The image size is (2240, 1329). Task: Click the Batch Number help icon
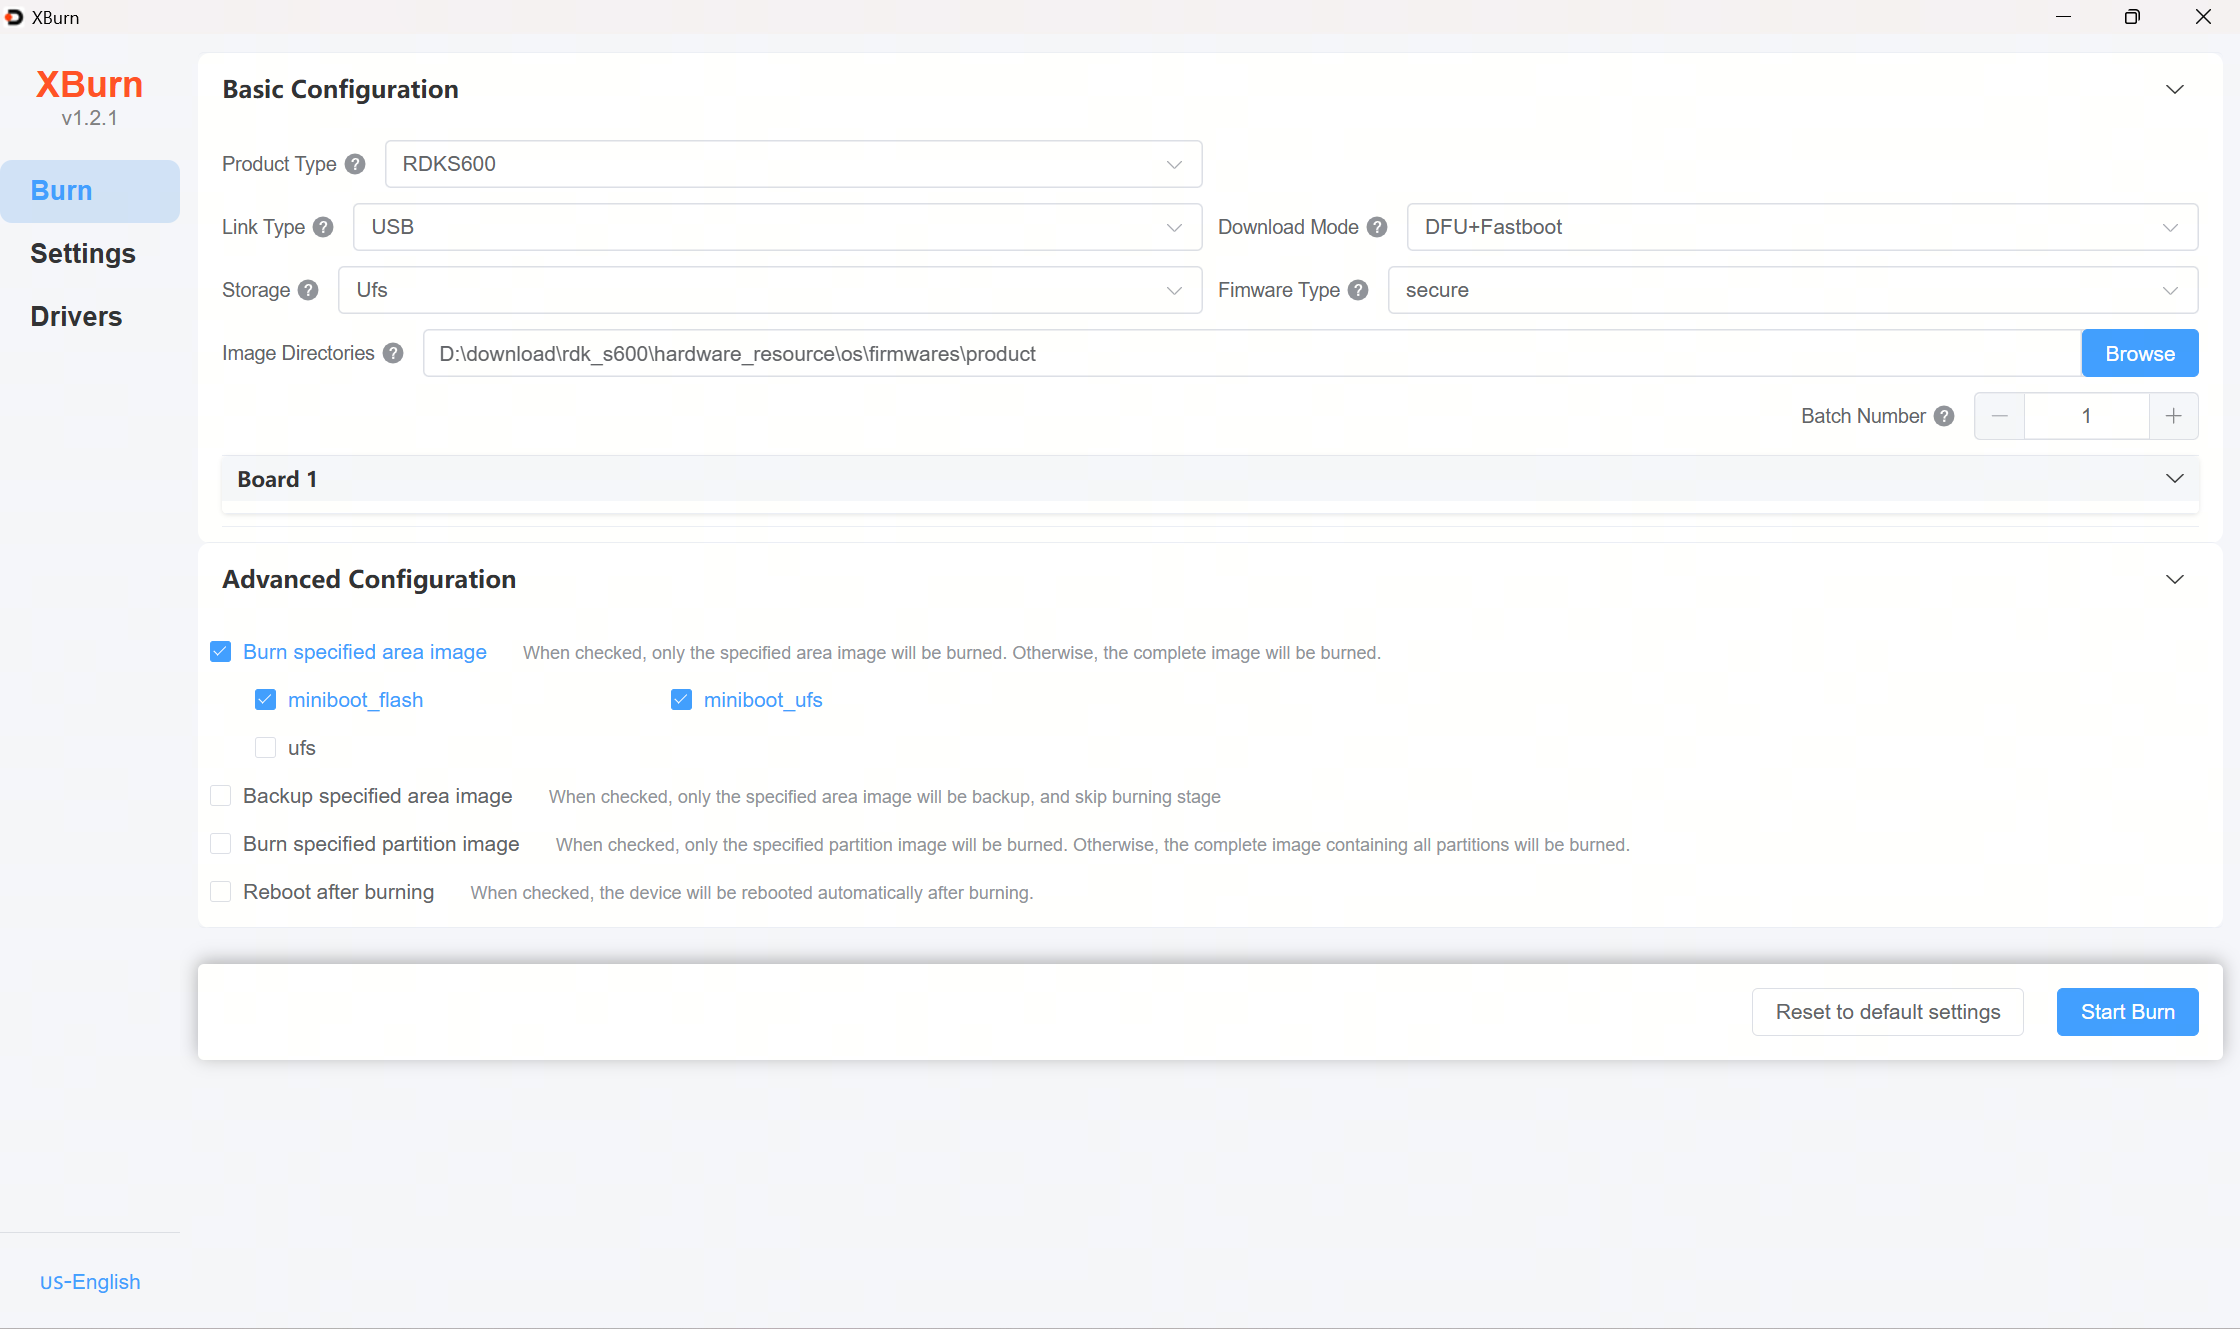1944,416
